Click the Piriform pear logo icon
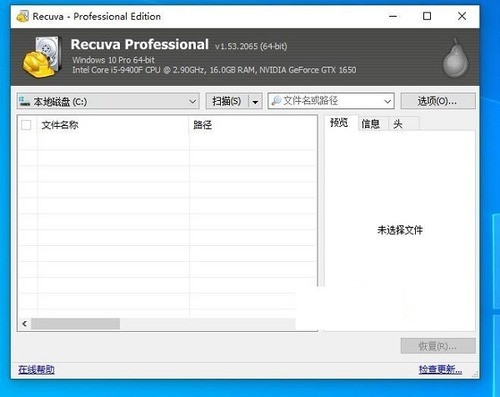 coord(456,58)
